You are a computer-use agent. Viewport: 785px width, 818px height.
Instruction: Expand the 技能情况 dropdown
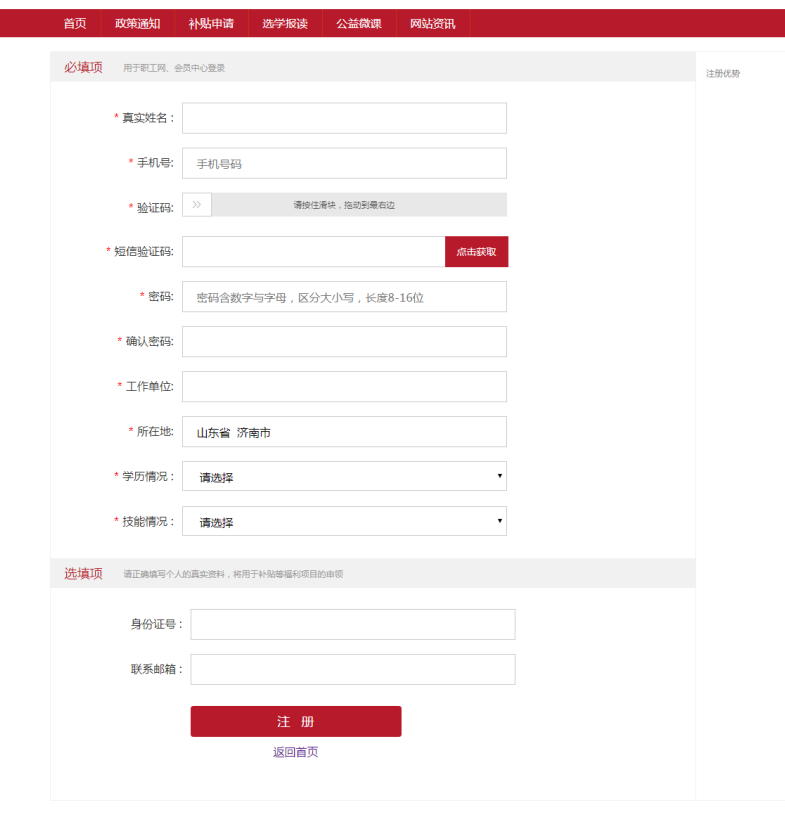[x=344, y=522]
